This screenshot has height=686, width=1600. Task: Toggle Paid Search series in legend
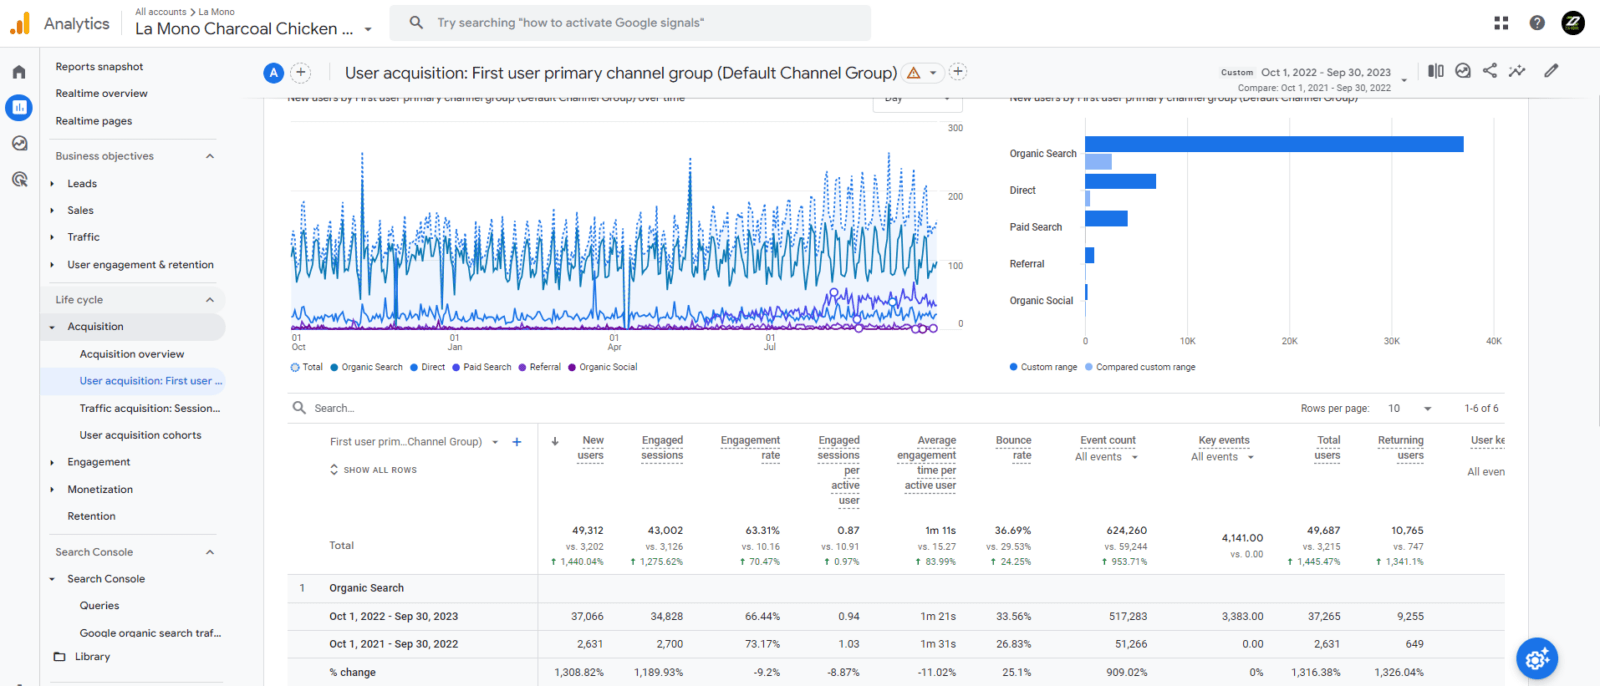point(481,367)
